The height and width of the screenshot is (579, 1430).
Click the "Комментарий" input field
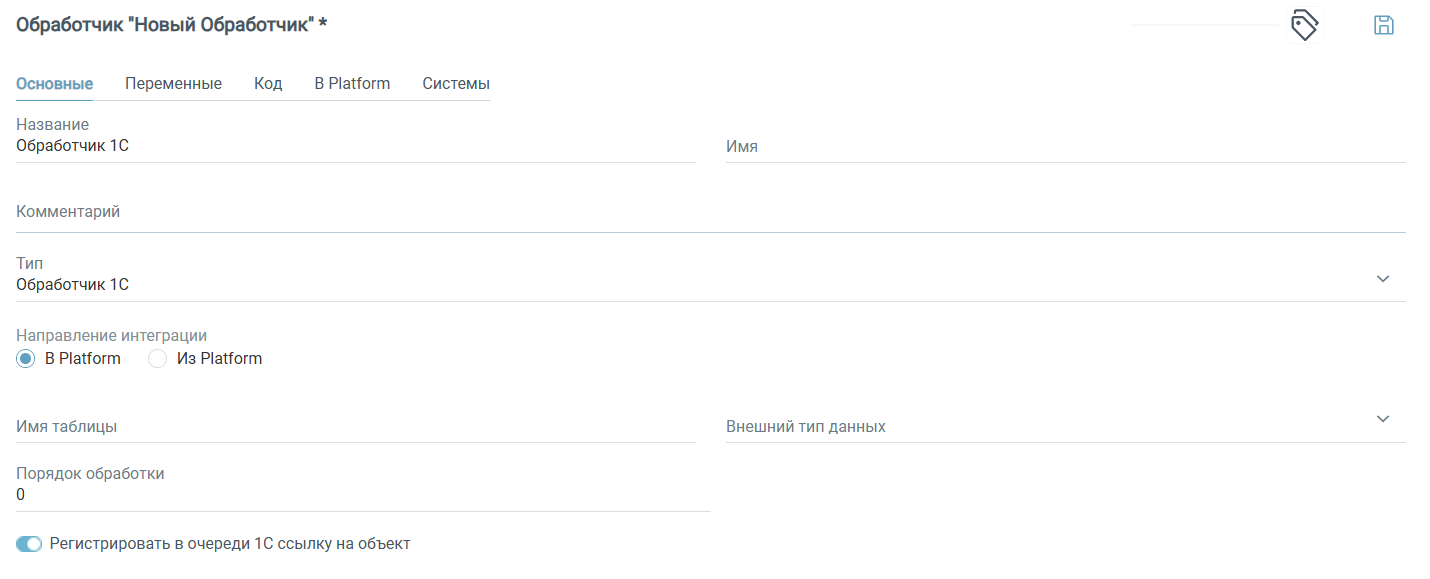[x=710, y=213]
